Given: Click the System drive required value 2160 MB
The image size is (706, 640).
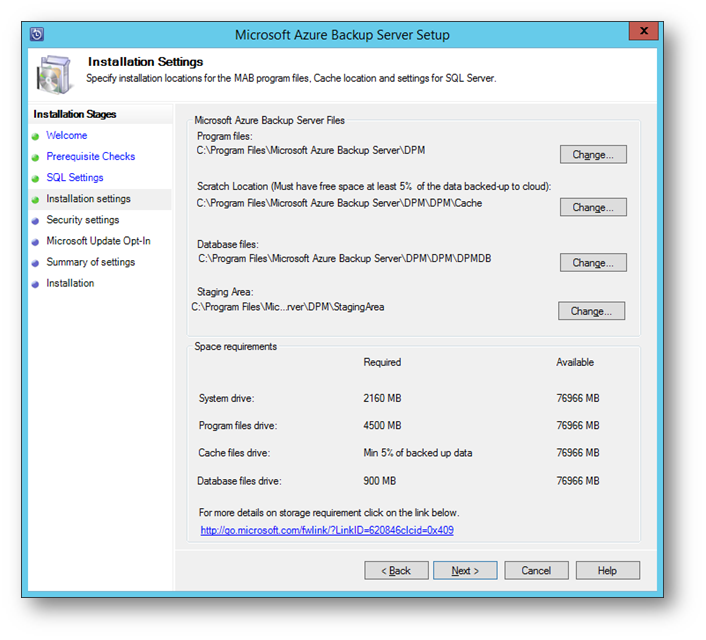Looking at the screenshot, I should tap(382, 398).
